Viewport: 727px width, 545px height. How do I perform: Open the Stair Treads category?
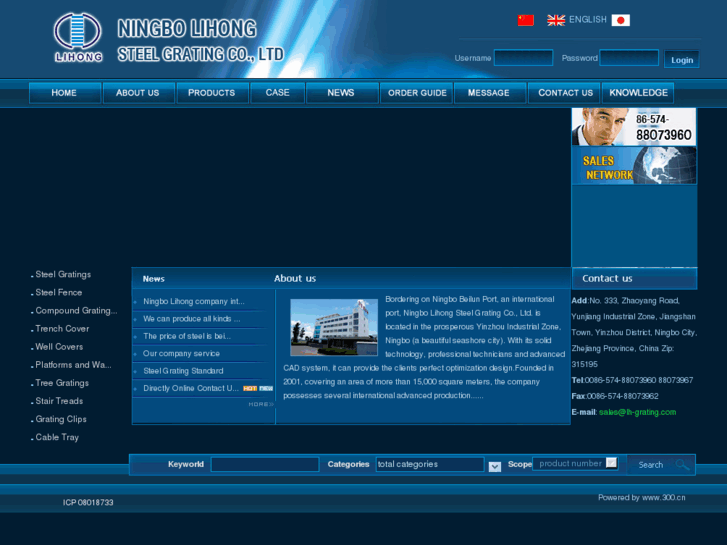(x=59, y=401)
